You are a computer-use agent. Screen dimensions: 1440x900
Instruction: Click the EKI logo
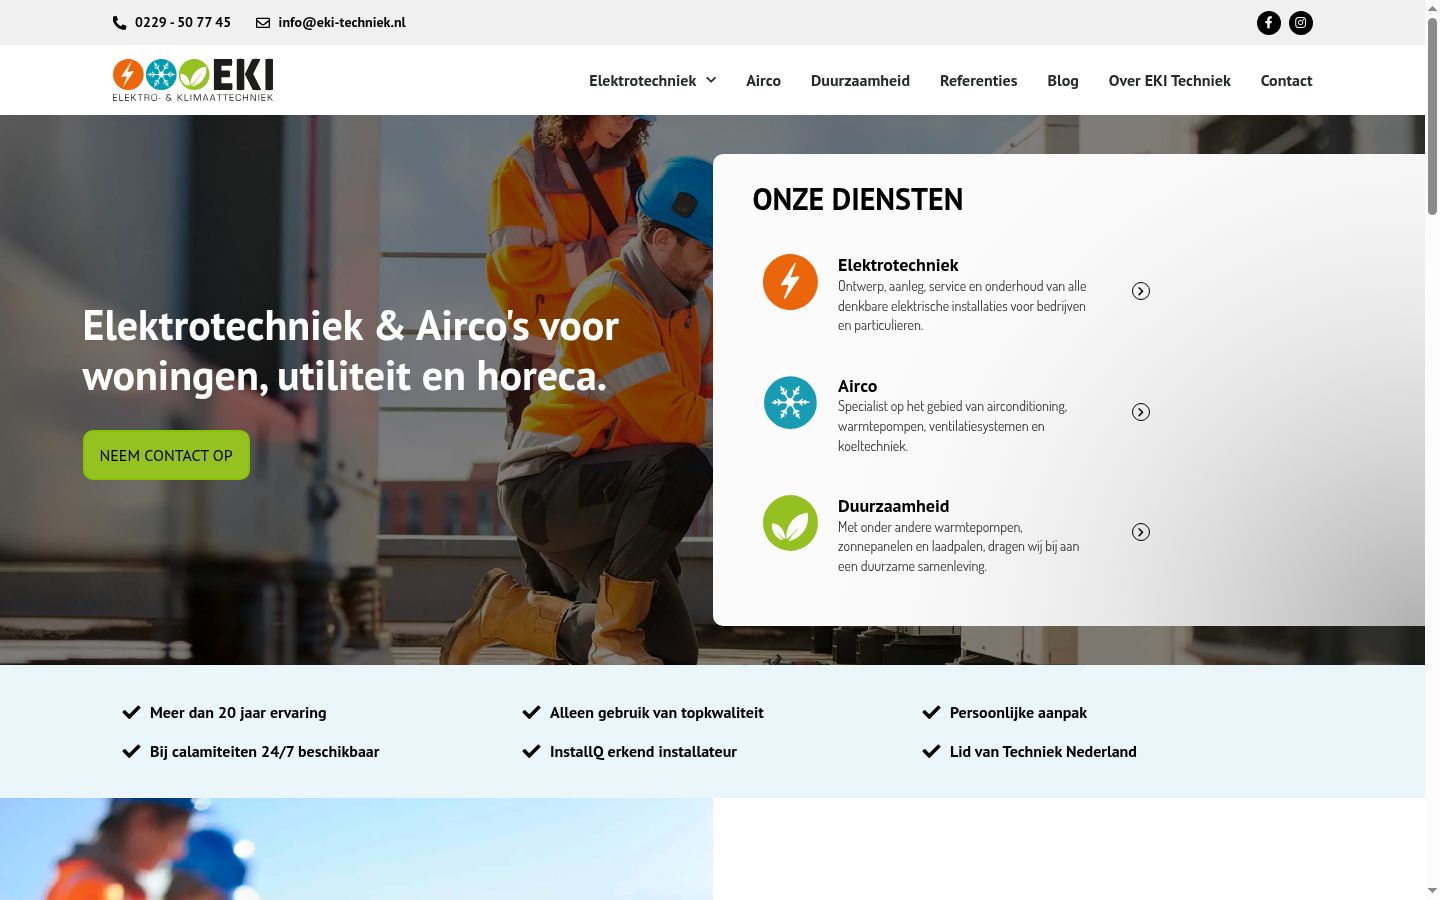[x=193, y=80]
